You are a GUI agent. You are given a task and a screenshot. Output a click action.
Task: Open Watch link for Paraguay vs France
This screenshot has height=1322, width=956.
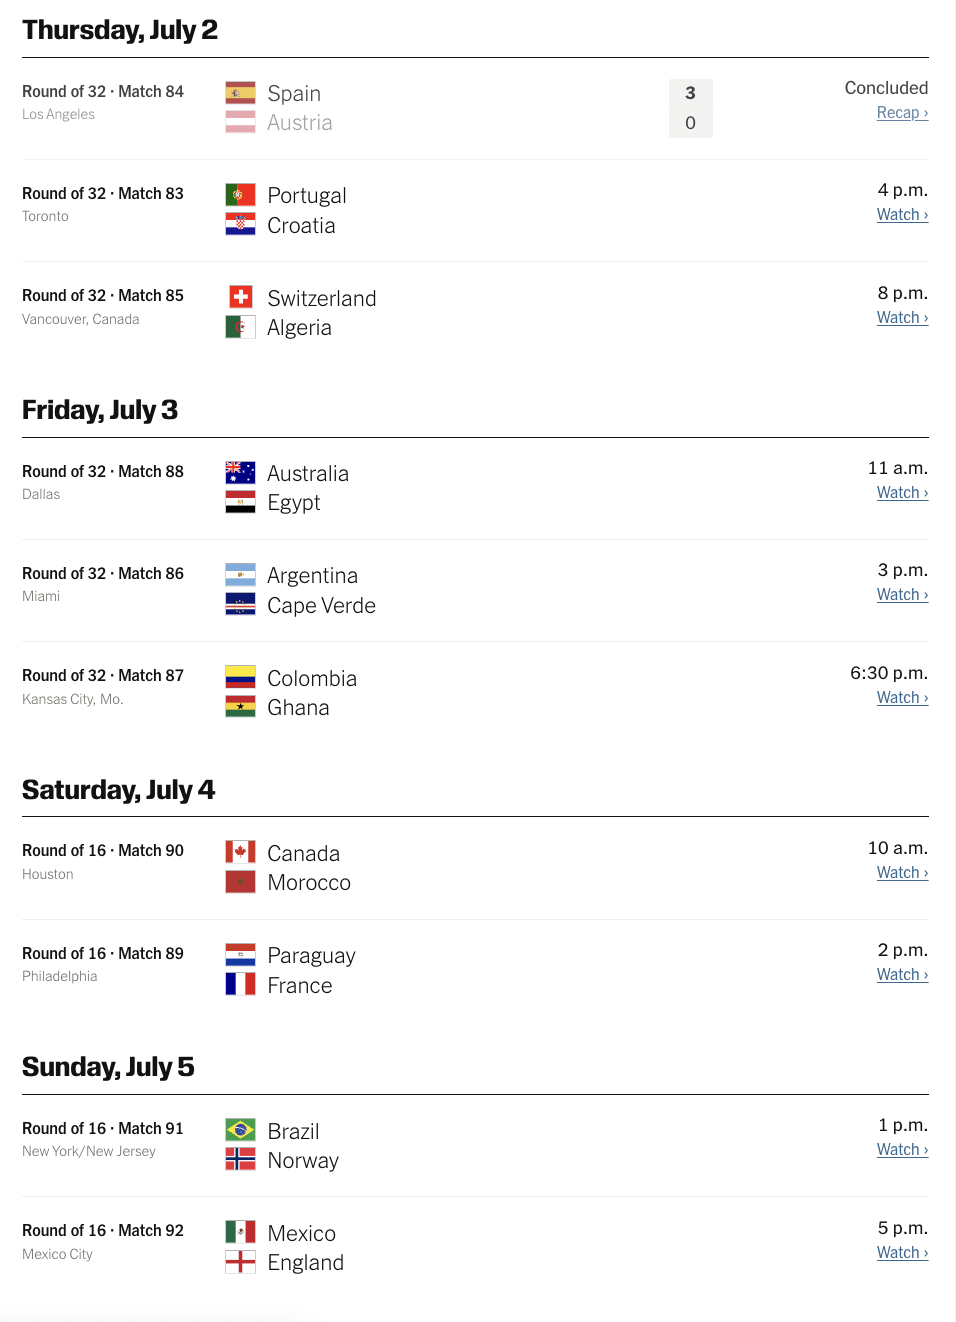(x=902, y=975)
